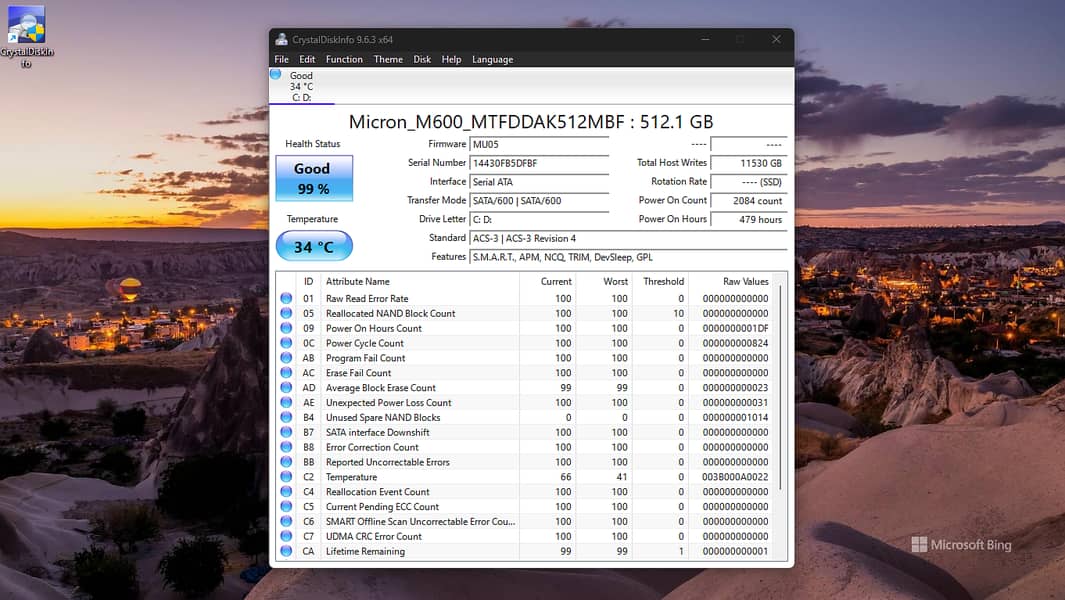Select the Power Cycle Count attribute name

pyautogui.click(x=365, y=343)
